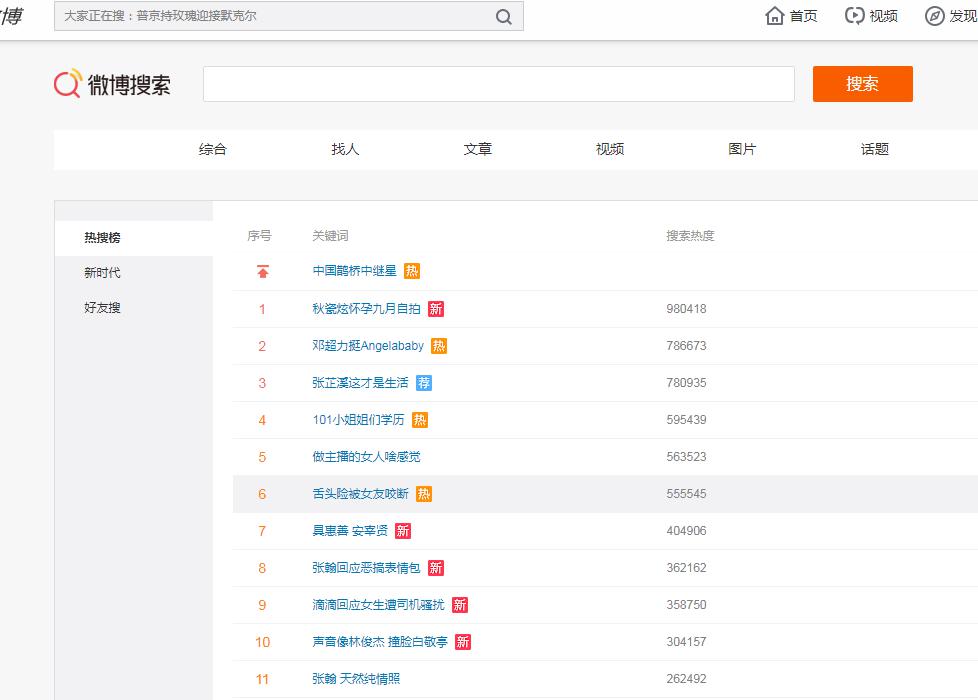
Task: Click the 搜索热度 column header
Action: point(690,236)
